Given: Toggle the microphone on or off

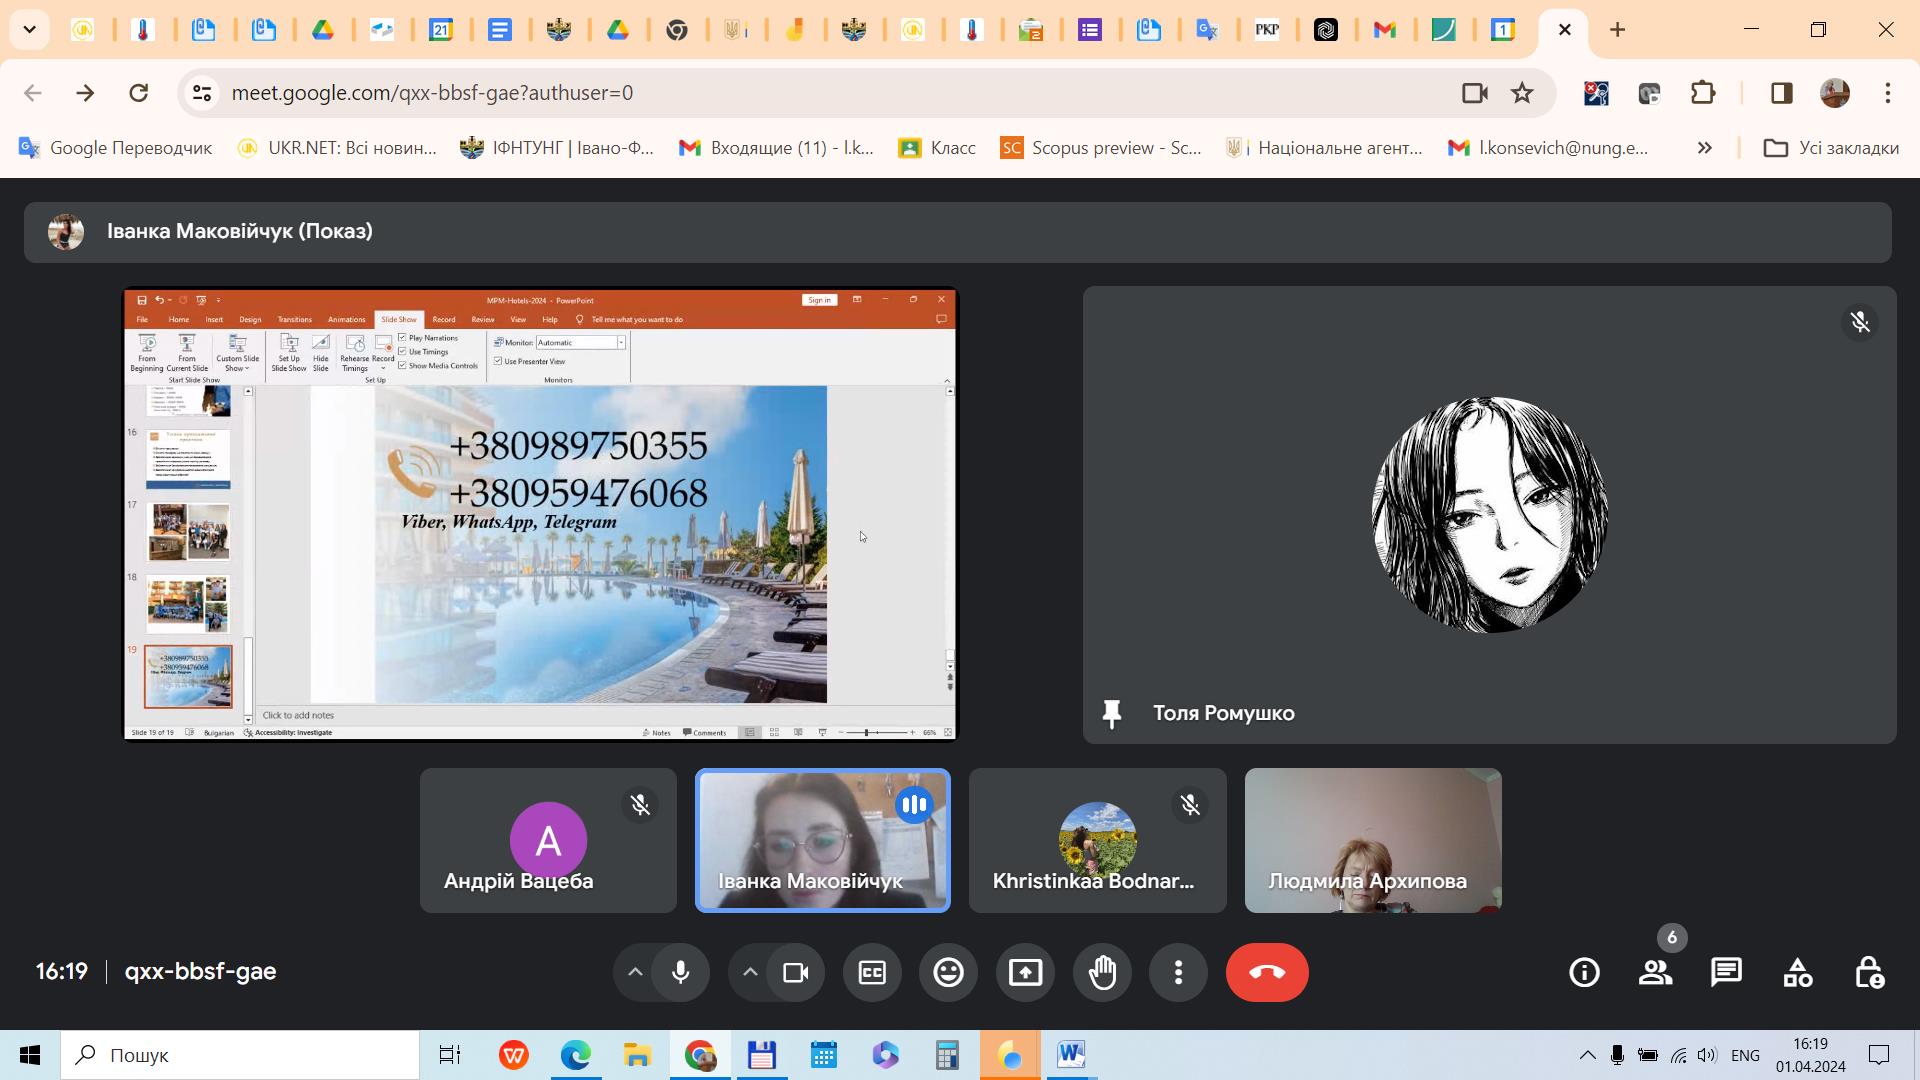Looking at the screenshot, I should pyautogui.click(x=681, y=972).
